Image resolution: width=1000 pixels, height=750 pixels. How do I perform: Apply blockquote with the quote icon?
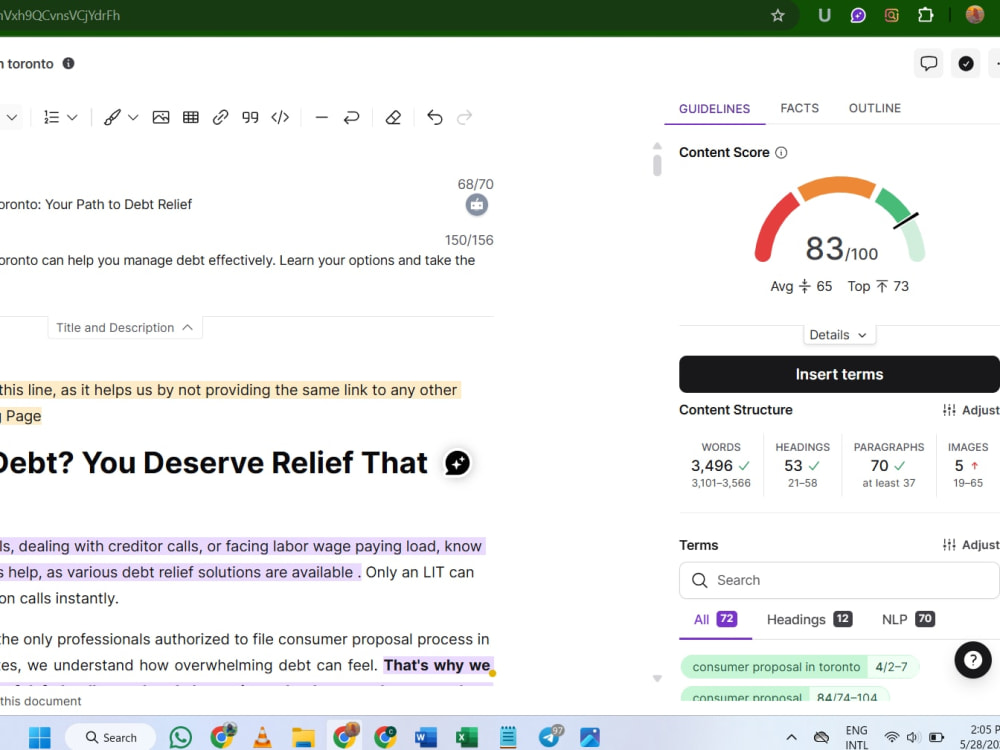click(x=250, y=117)
